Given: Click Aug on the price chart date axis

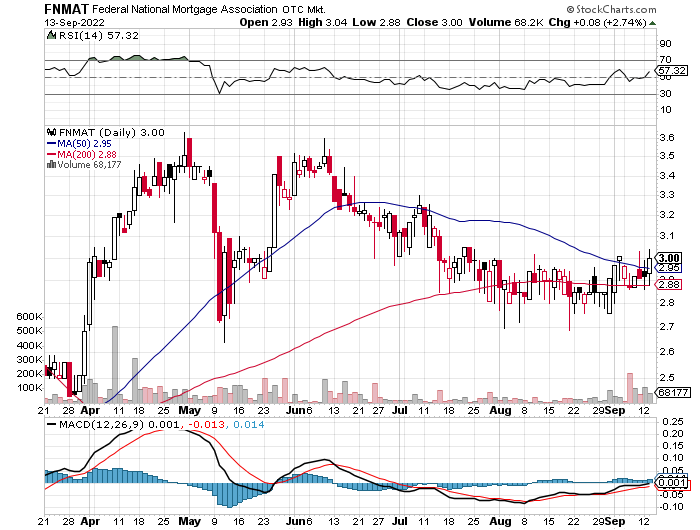Looking at the screenshot, I should coord(500,410).
